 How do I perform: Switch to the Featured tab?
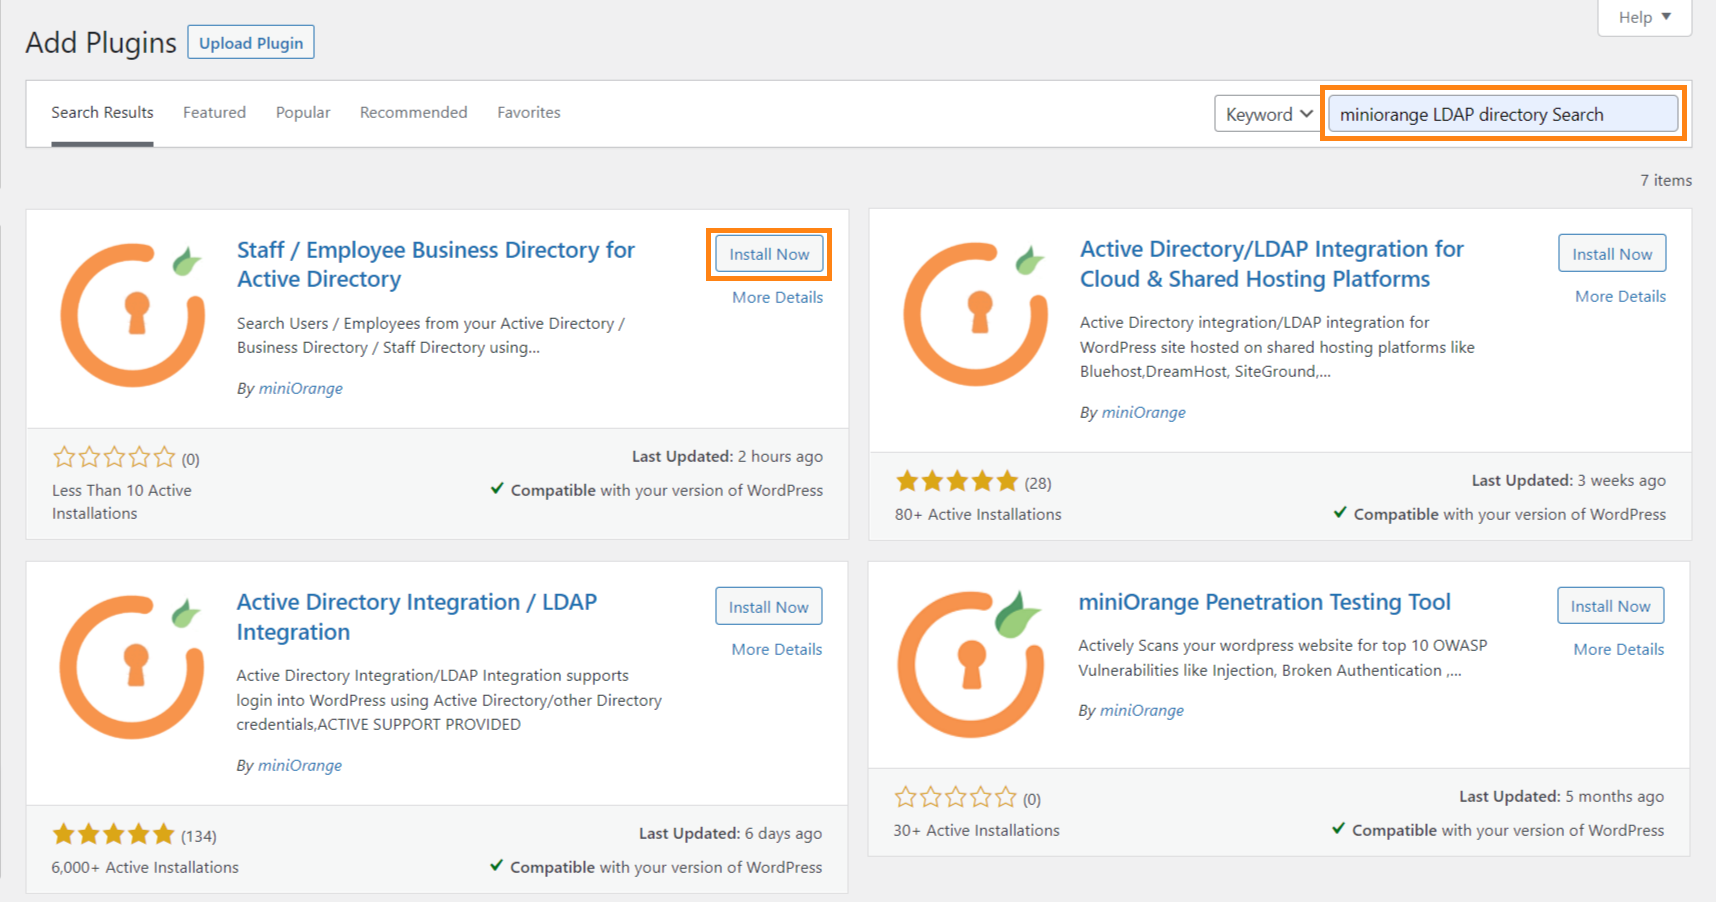(214, 112)
